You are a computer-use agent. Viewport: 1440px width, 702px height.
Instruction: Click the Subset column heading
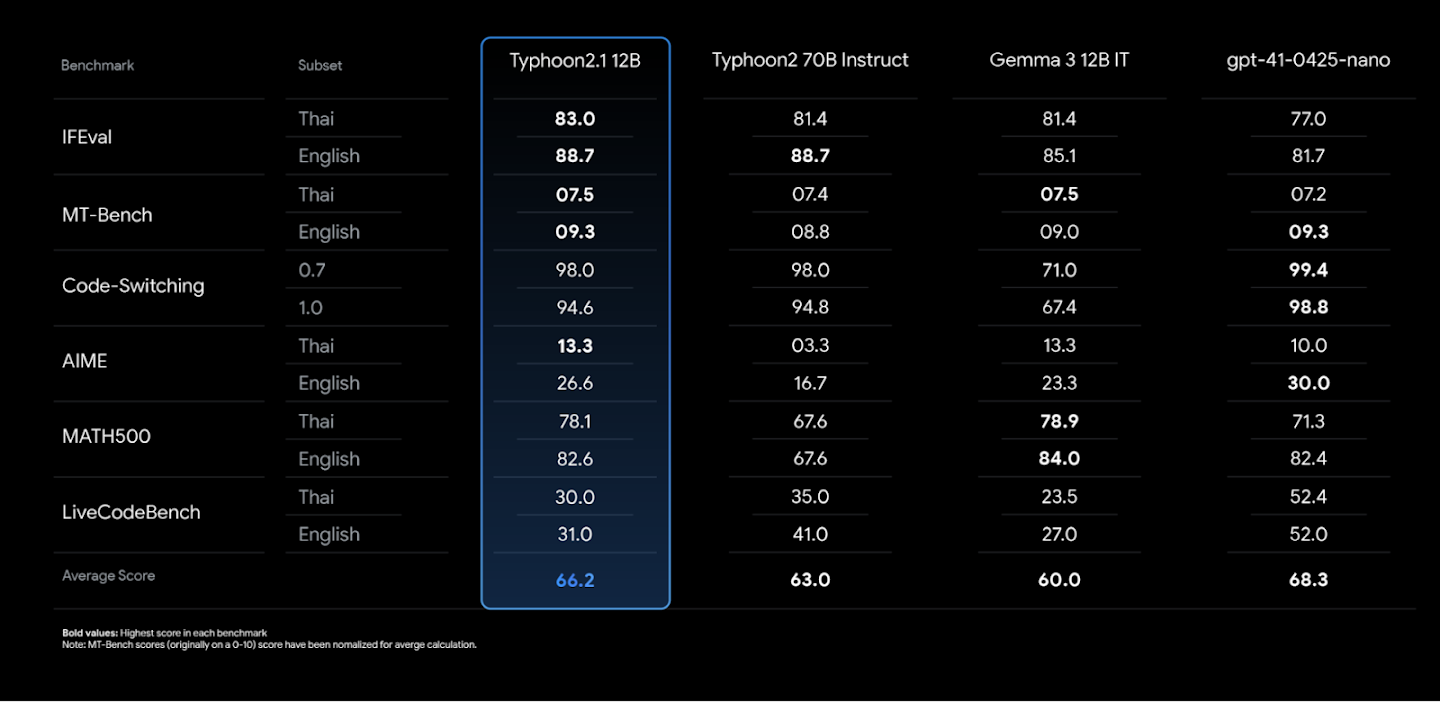320,65
